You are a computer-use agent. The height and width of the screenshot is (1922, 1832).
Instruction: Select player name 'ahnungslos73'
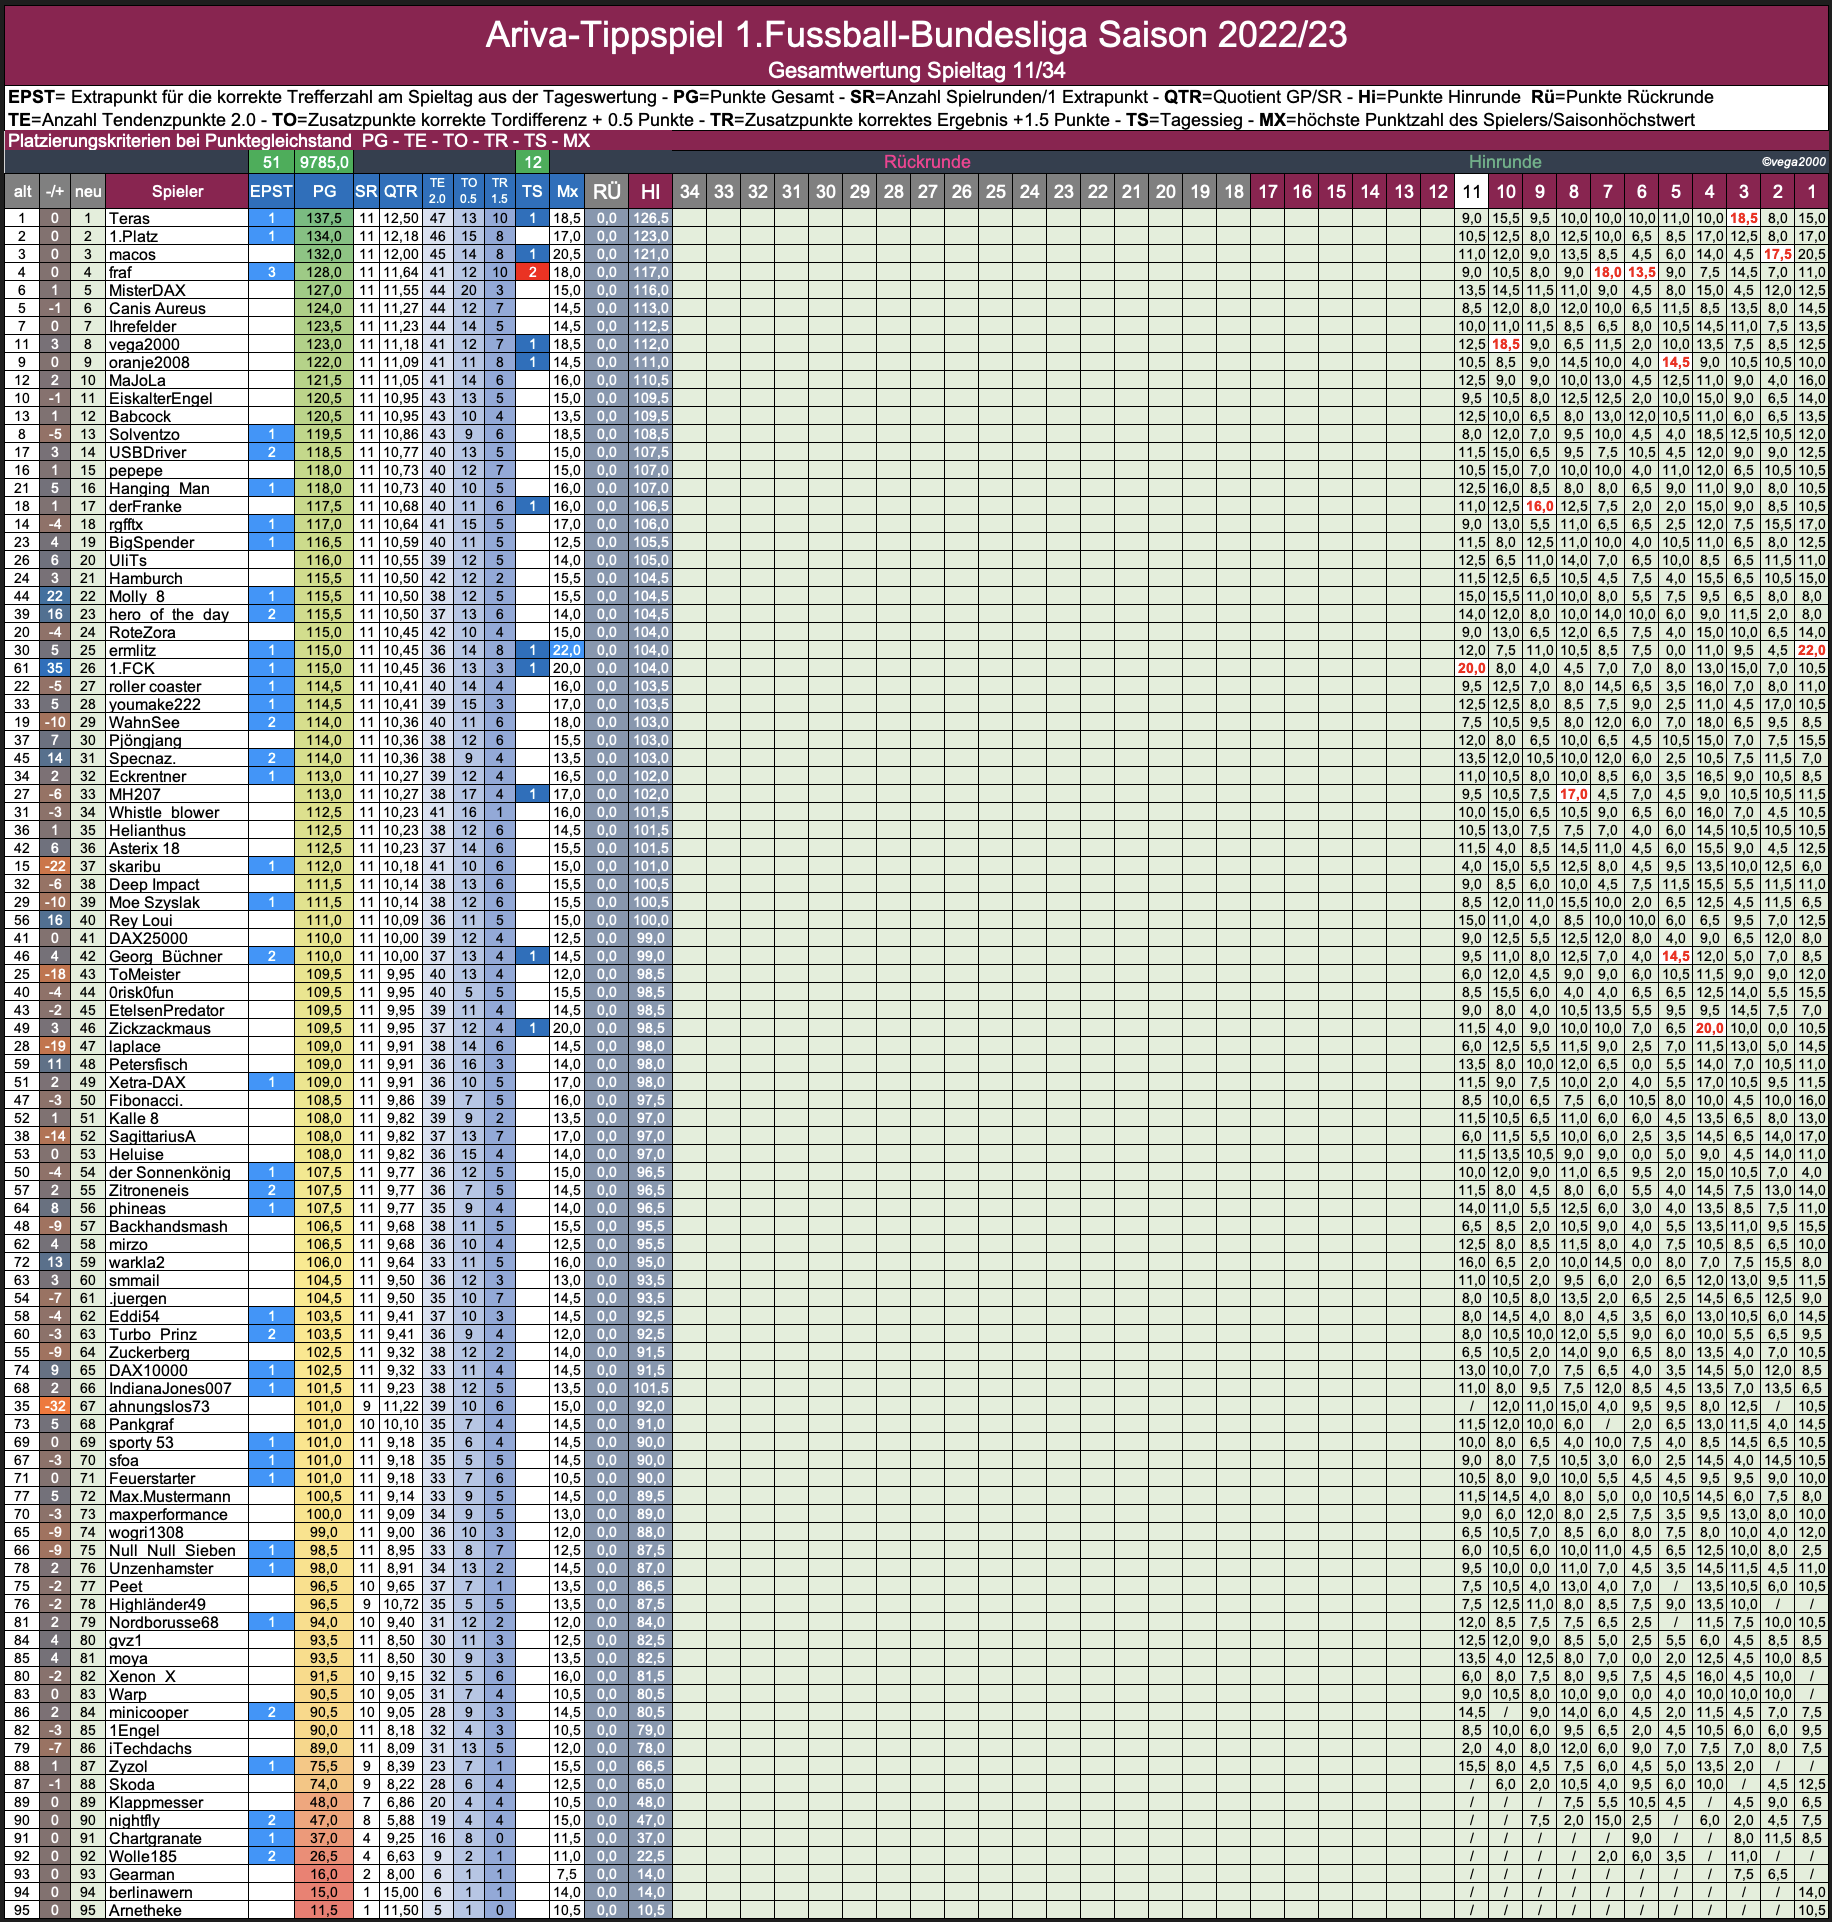[159, 1406]
